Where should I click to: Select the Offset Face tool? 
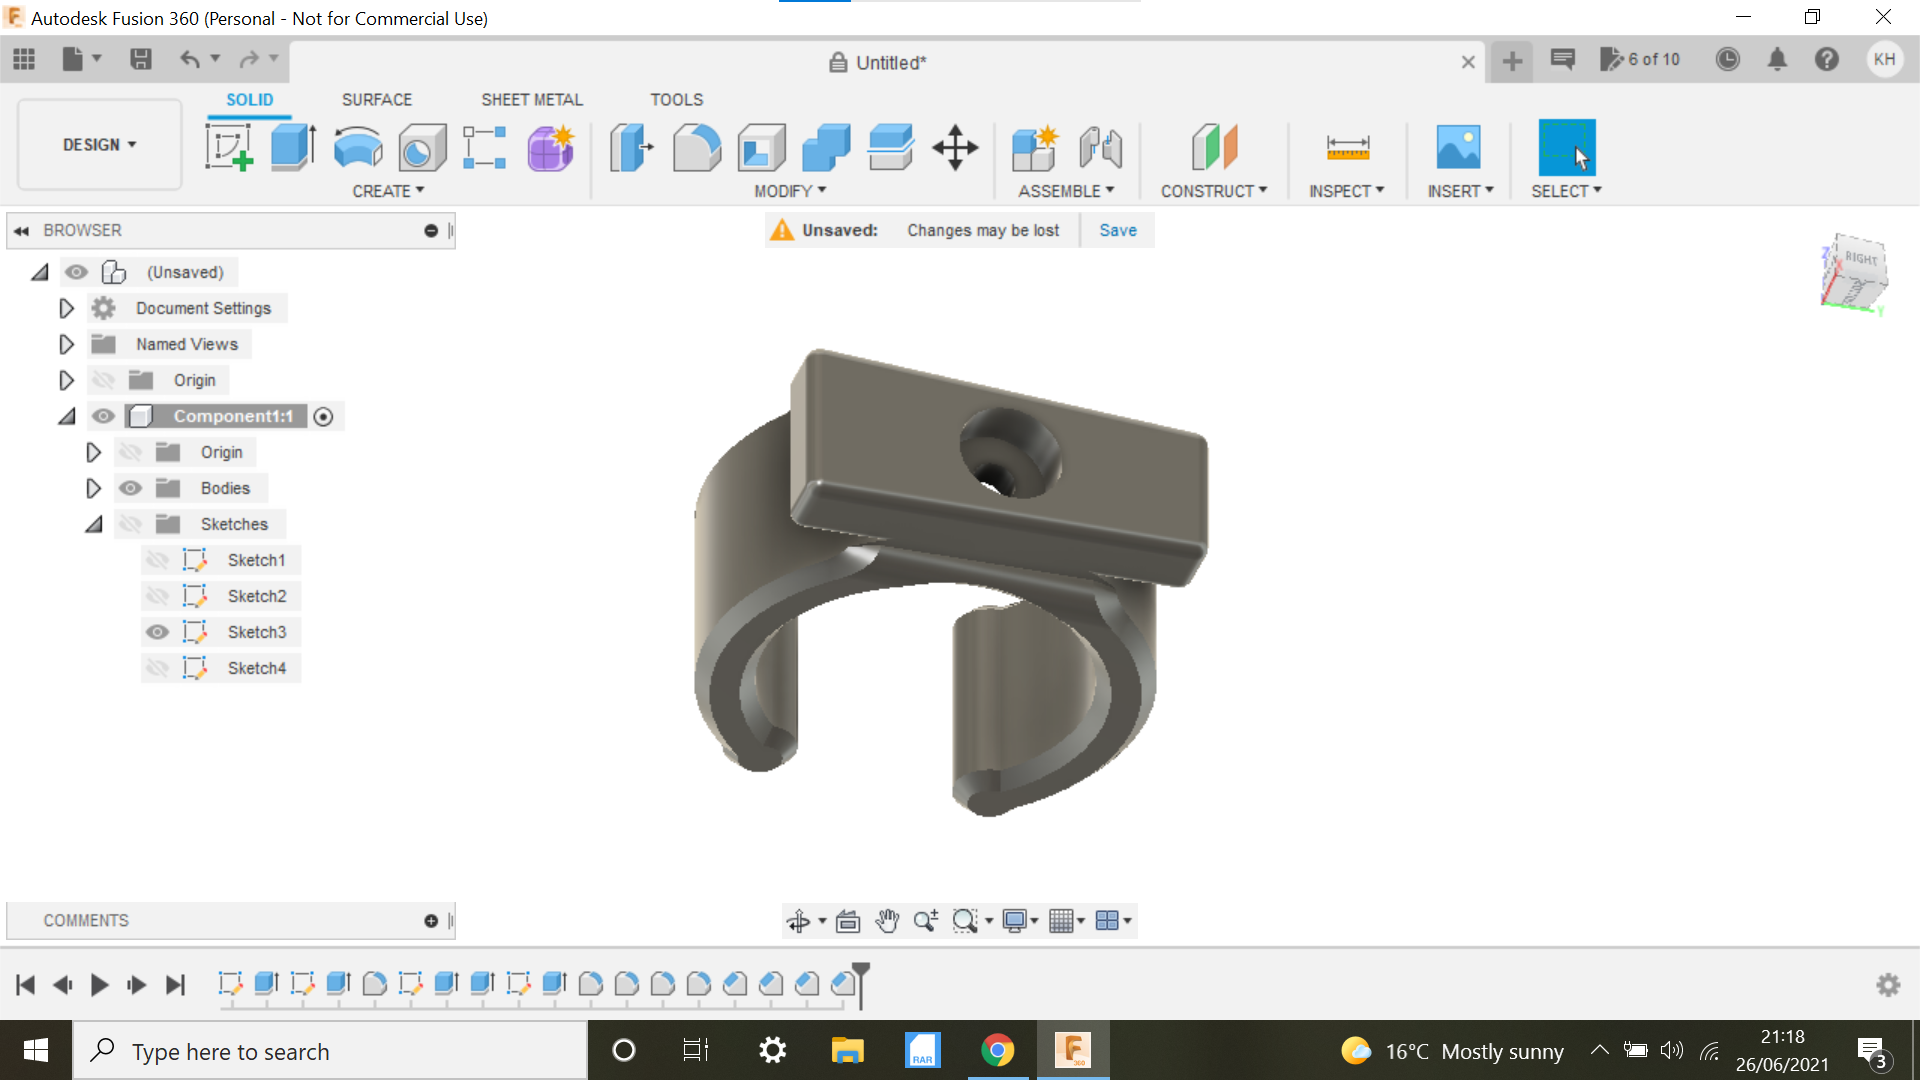coord(891,147)
